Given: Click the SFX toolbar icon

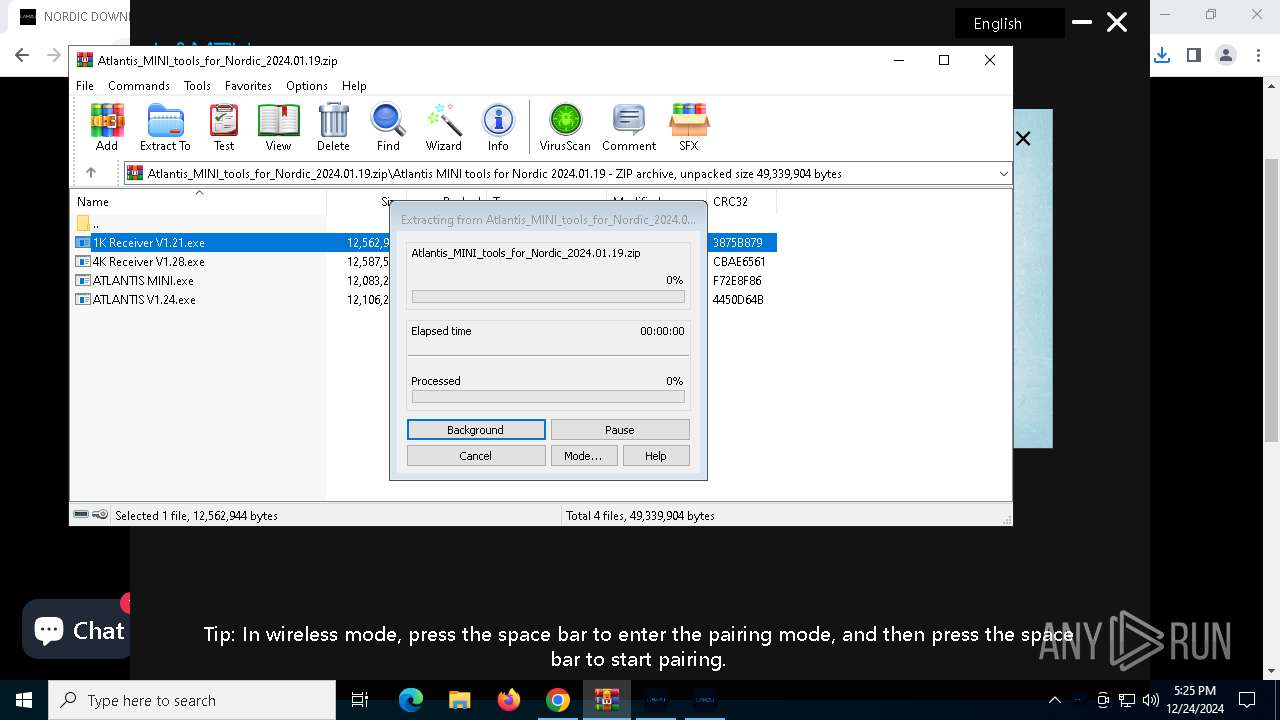Looking at the screenshot, I should 689,127.
